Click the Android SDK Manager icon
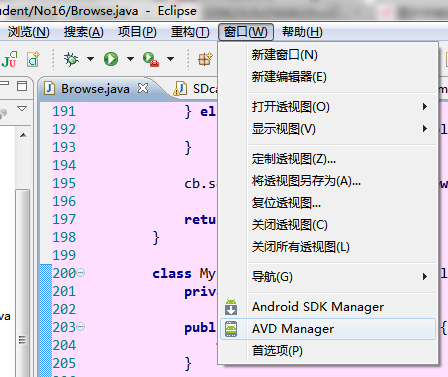 click(x=231, y=307)
